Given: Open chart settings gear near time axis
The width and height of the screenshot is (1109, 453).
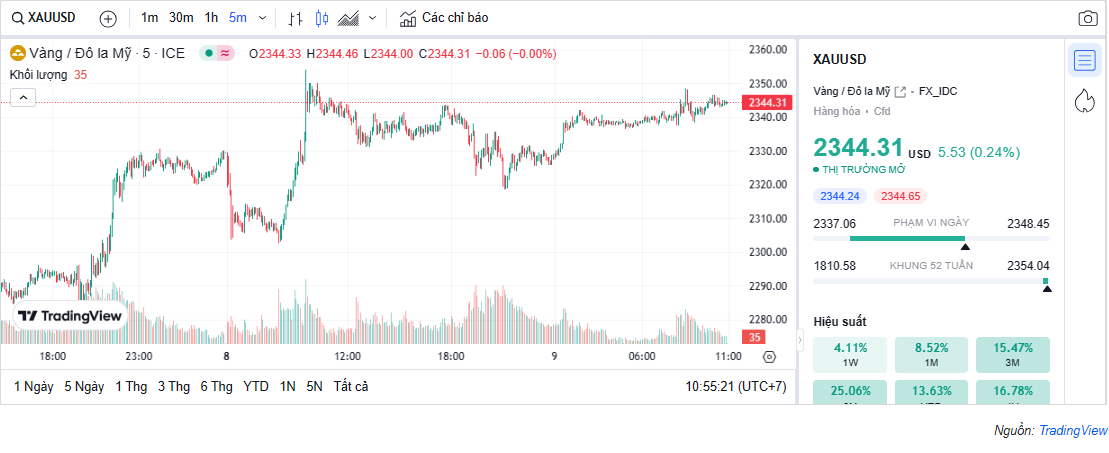Looking at the screenshot, I should tap(769, 357).
